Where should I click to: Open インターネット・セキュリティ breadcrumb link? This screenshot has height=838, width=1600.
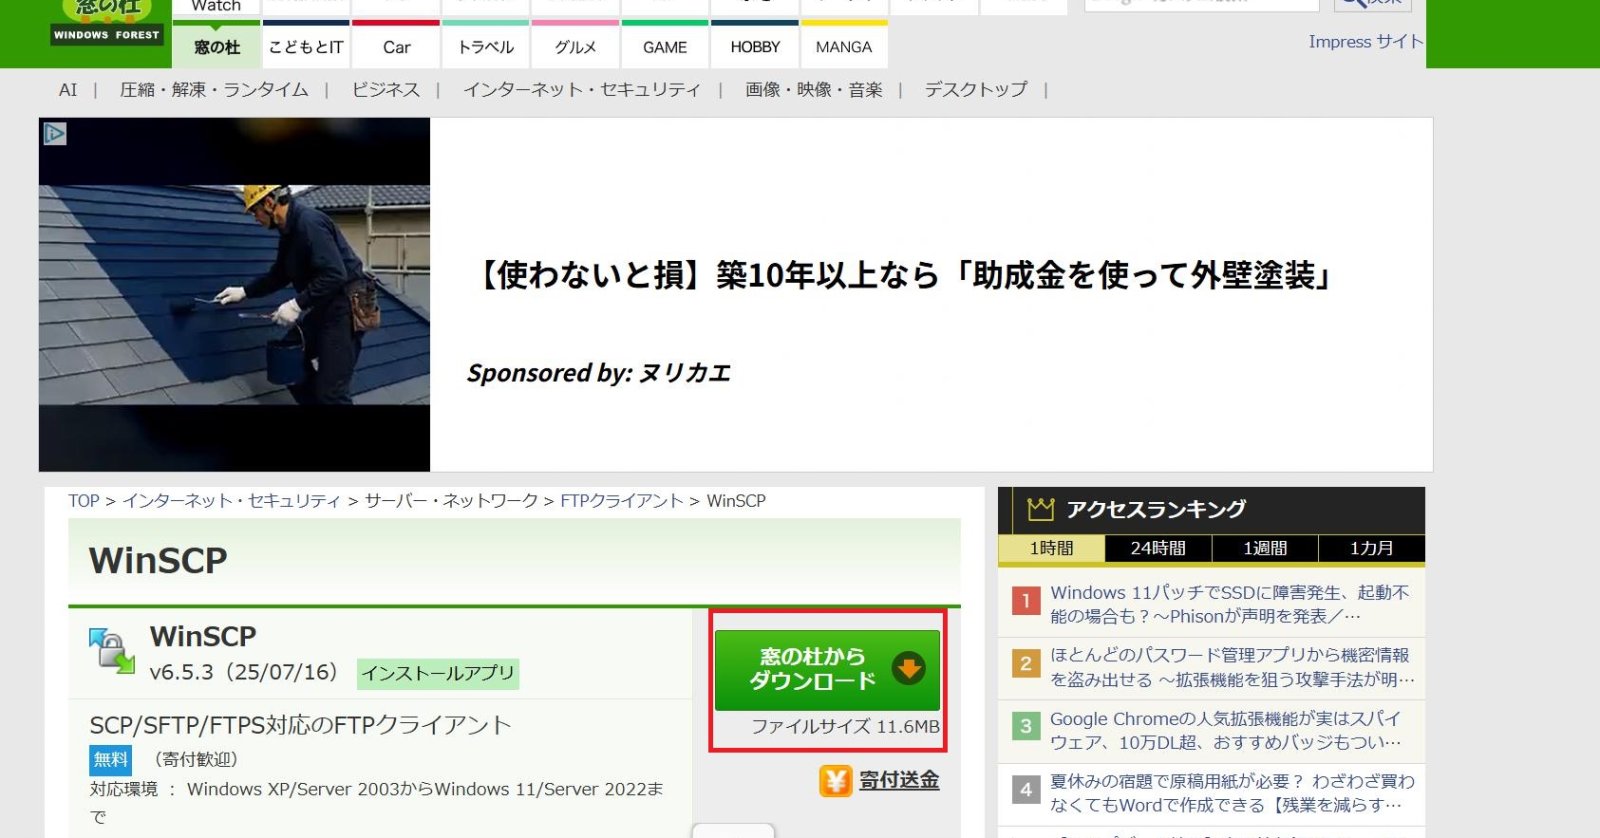pyautogui.click(x=231, y=501)
